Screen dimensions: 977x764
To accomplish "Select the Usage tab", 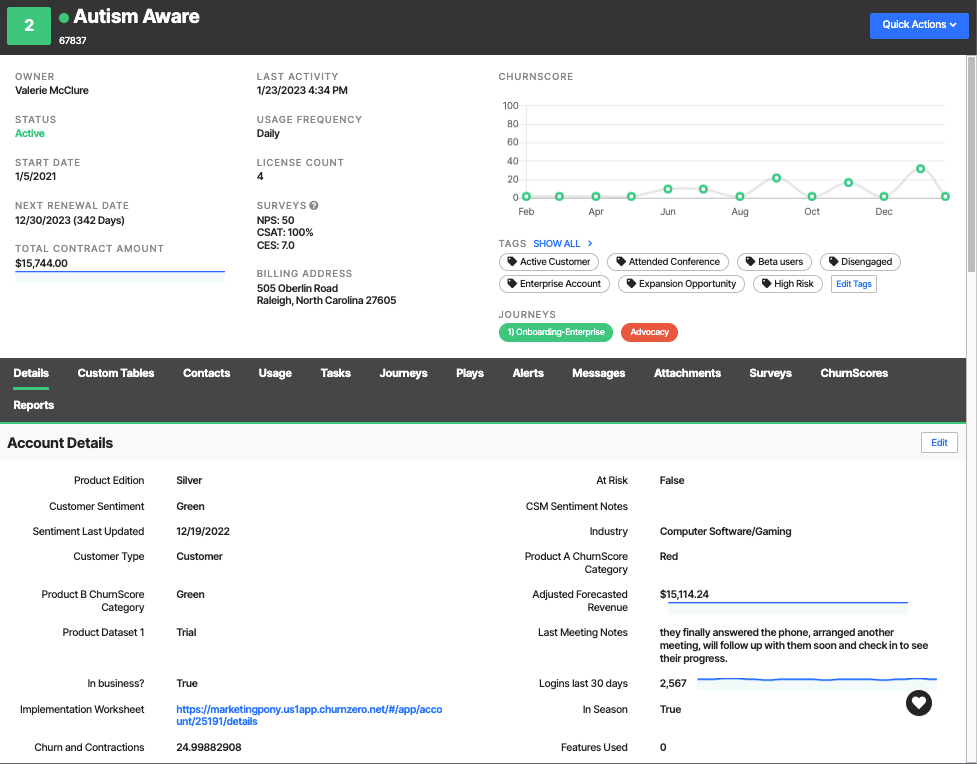I will [x=275, y=373].
